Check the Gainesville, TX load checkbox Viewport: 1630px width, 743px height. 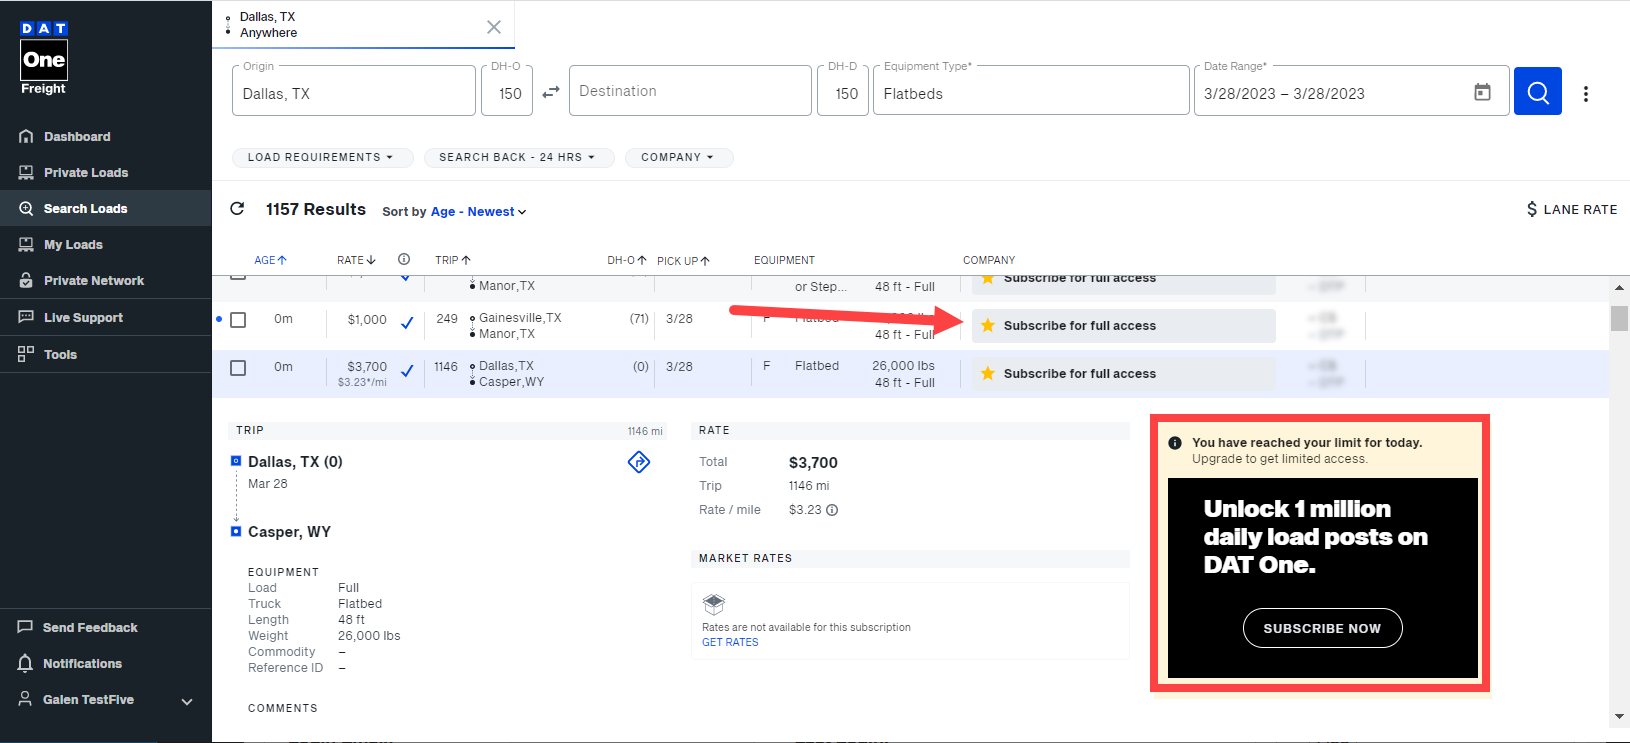click(238, 320)
